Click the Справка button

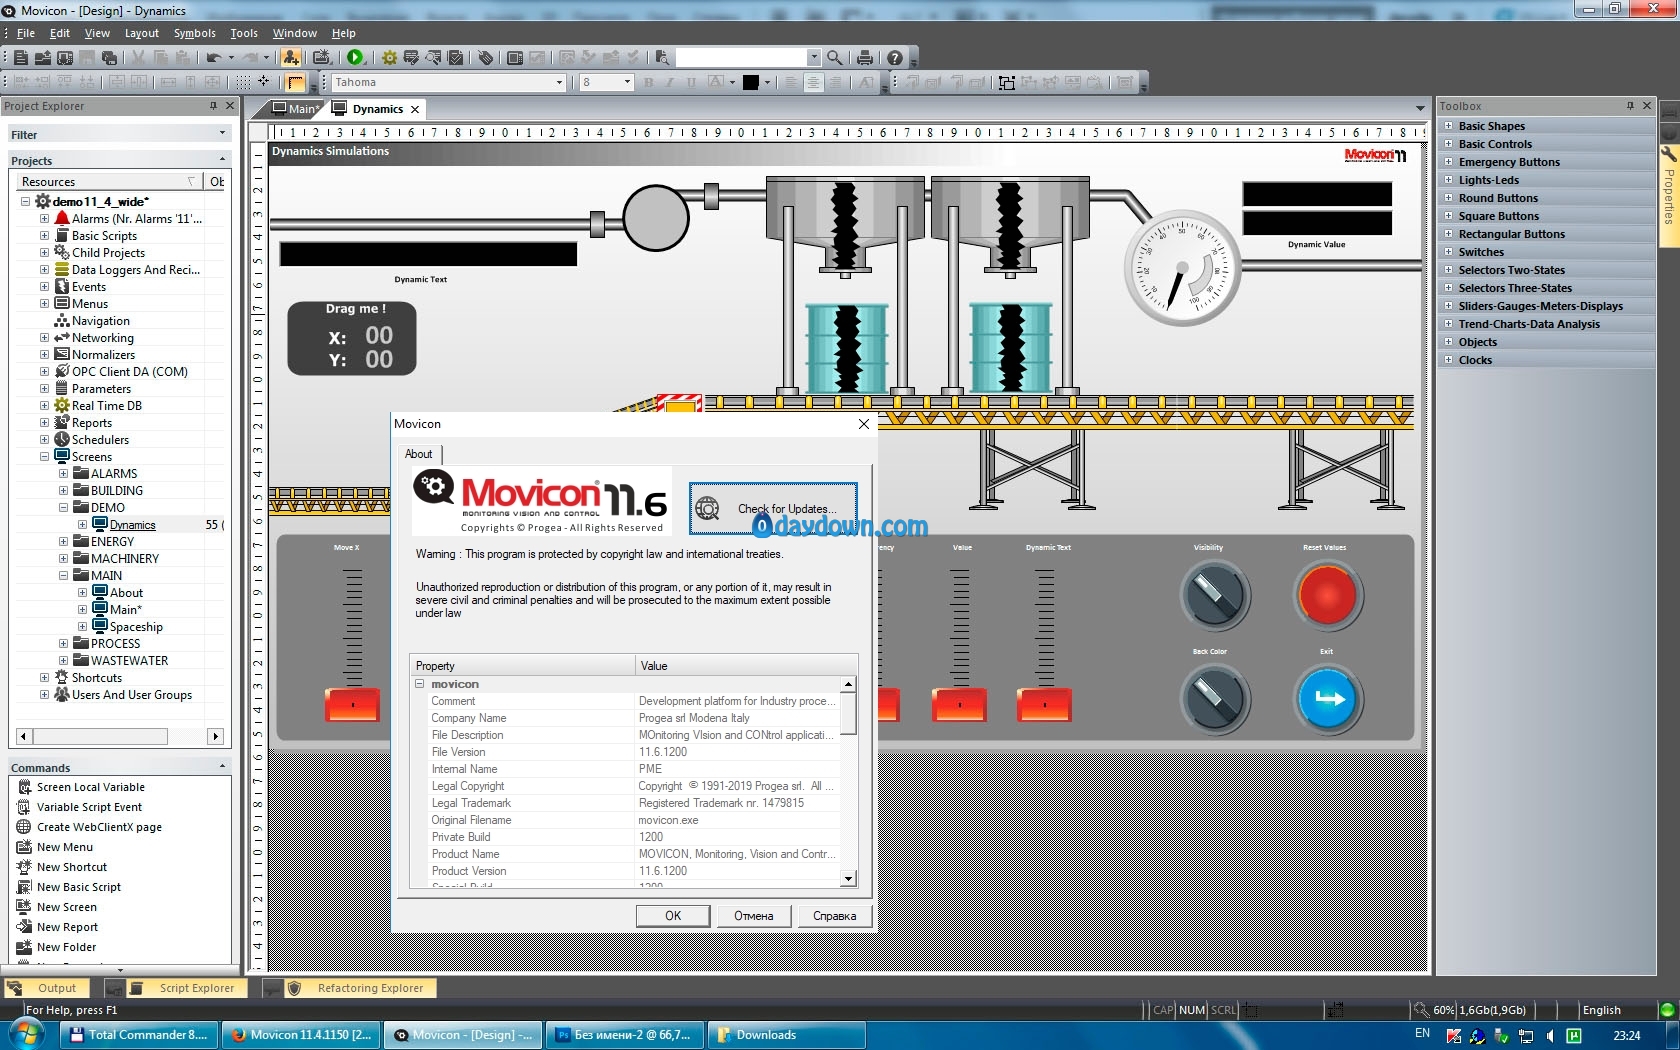coord(834,916)
